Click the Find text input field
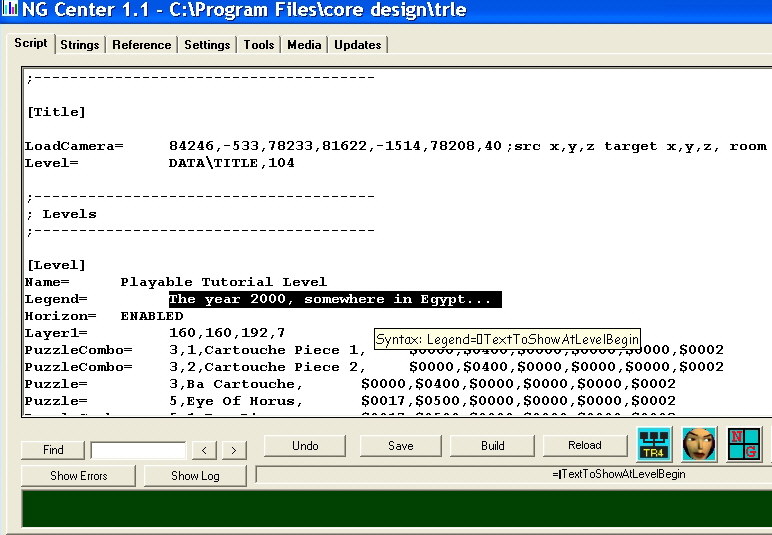 (137, 450)
